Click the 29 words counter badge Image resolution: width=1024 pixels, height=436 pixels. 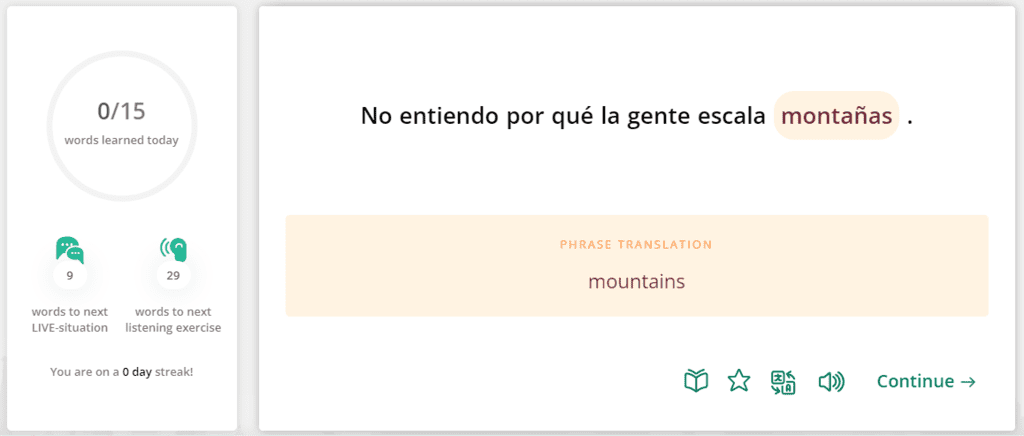point(174,275)
